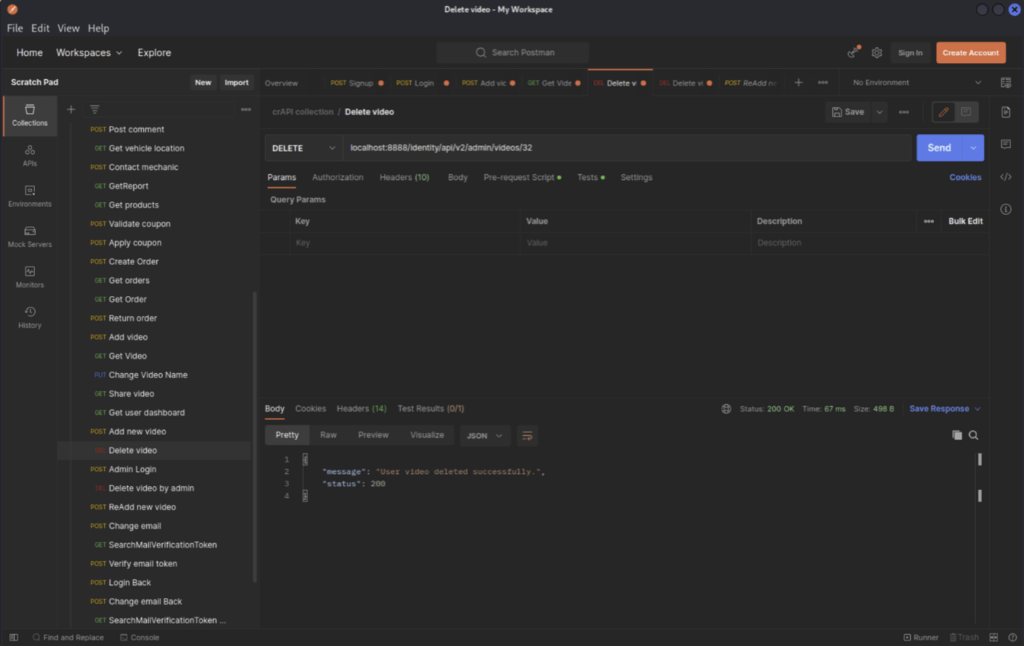This screenshot has width=1024, height=646.
Task: Click the Send button
Action: coord(938,147)
